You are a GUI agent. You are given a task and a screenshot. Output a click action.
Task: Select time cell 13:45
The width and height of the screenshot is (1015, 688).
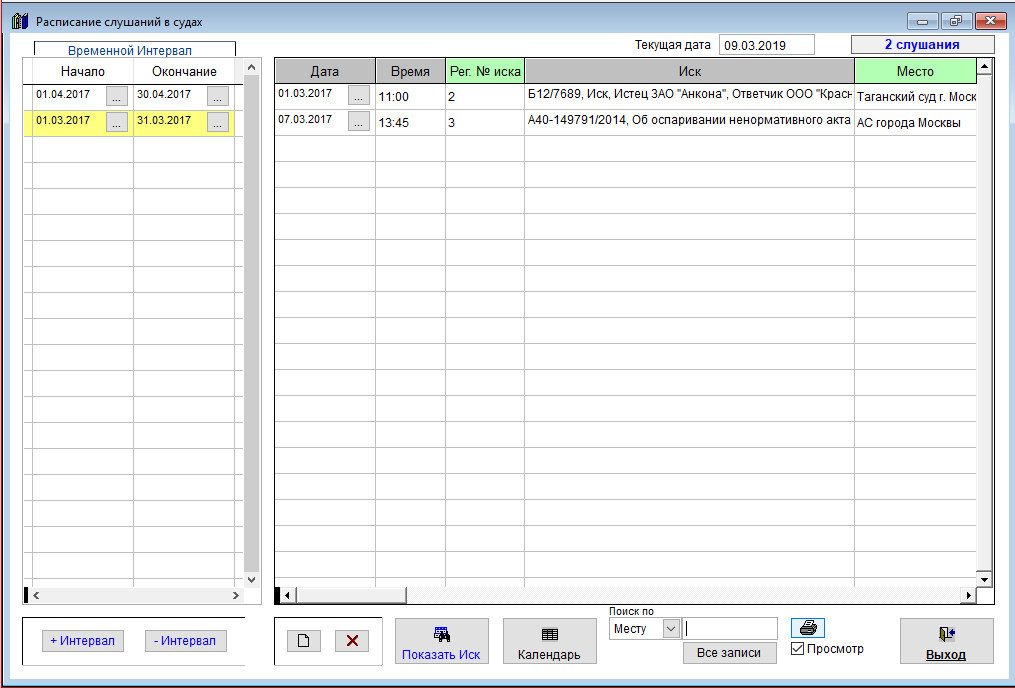pos(410,122)
